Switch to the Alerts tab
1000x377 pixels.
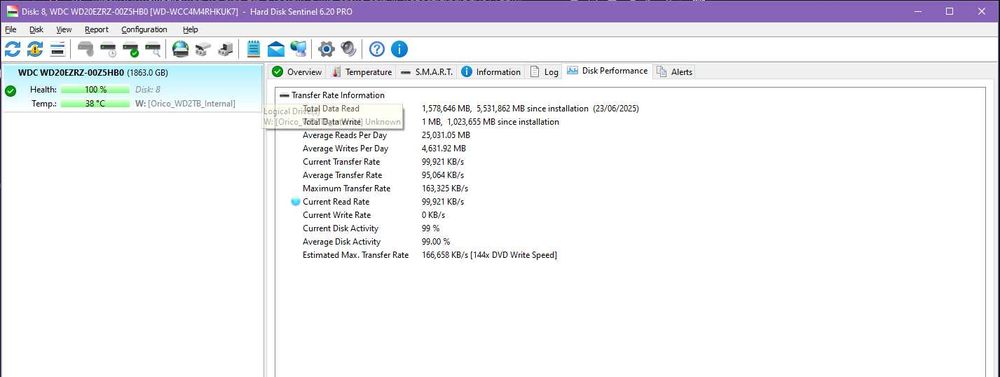pyautogui.click(x=674, y=71)
